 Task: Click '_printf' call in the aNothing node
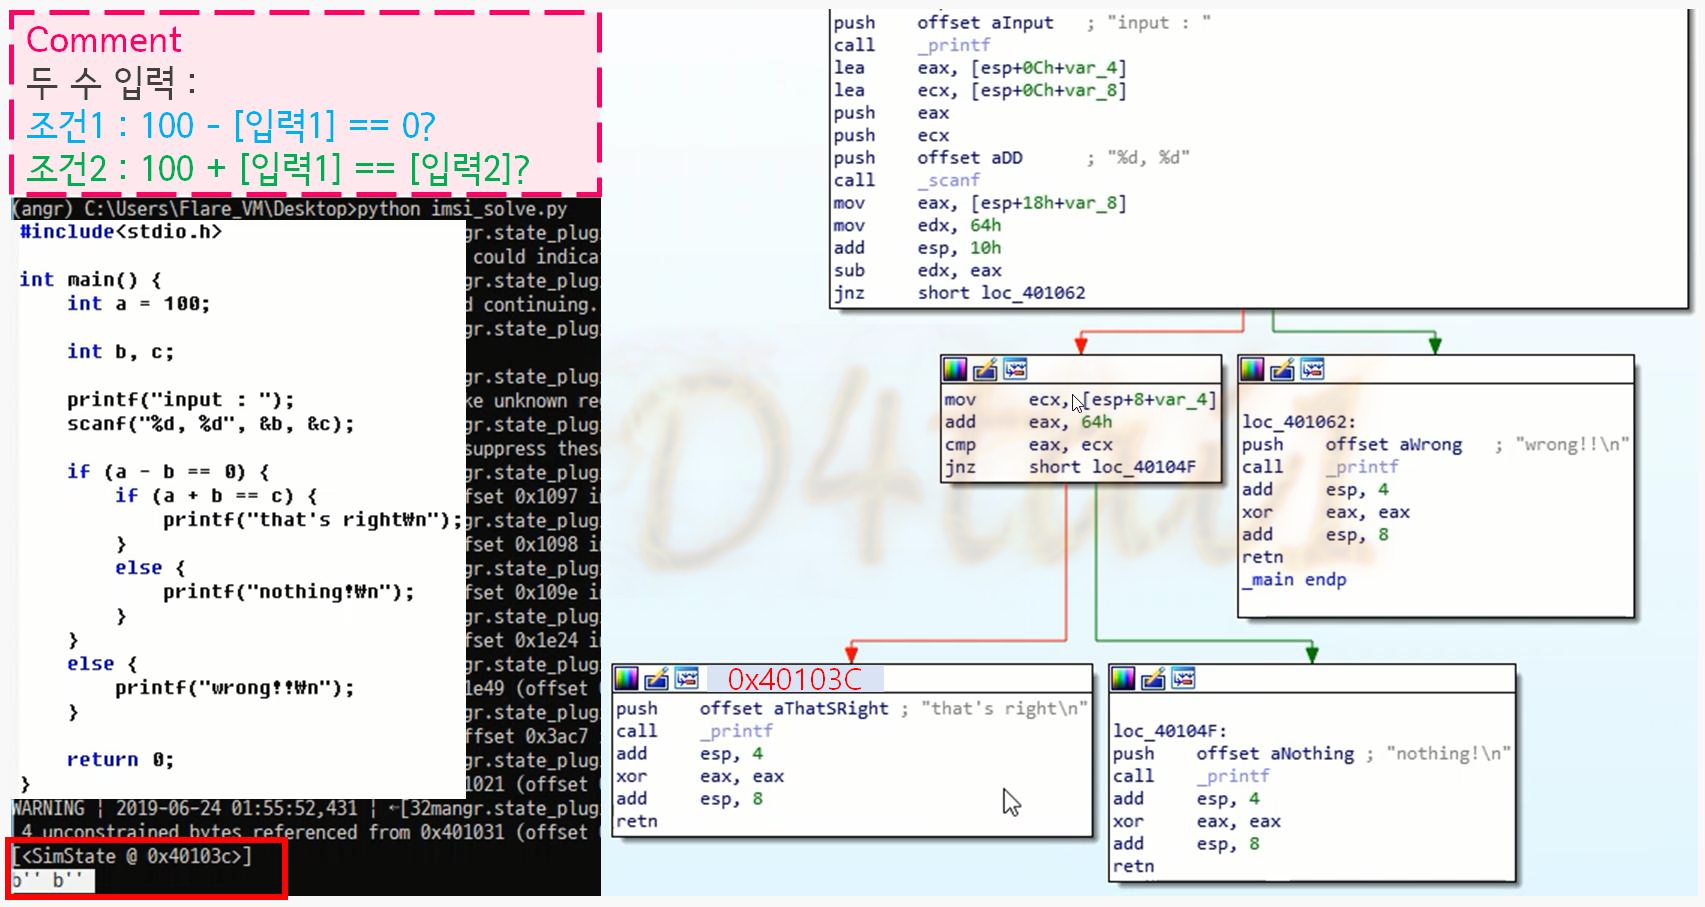pyautogui.click(x=1233, y=775)
